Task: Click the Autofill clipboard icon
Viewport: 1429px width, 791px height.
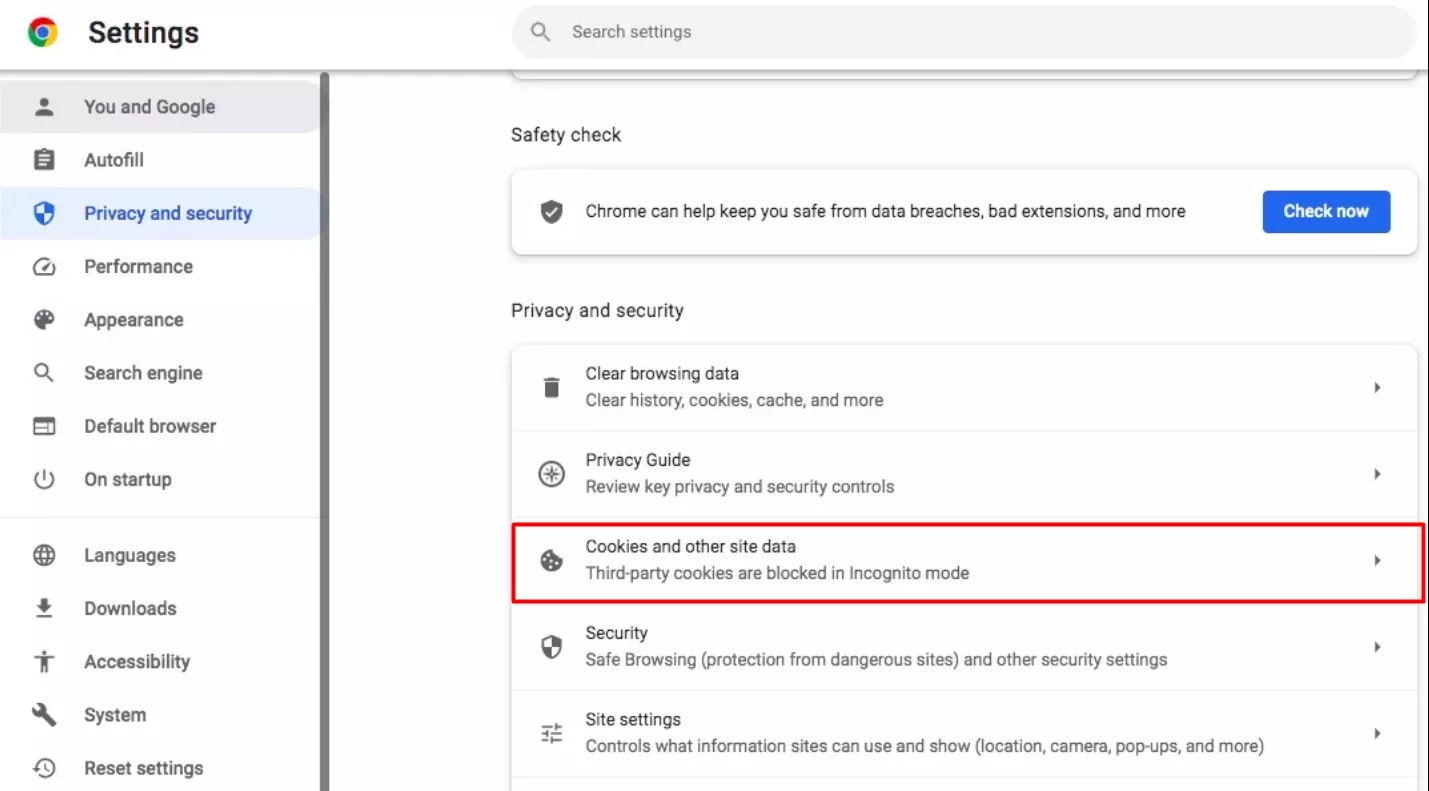Action: point(44,160)
